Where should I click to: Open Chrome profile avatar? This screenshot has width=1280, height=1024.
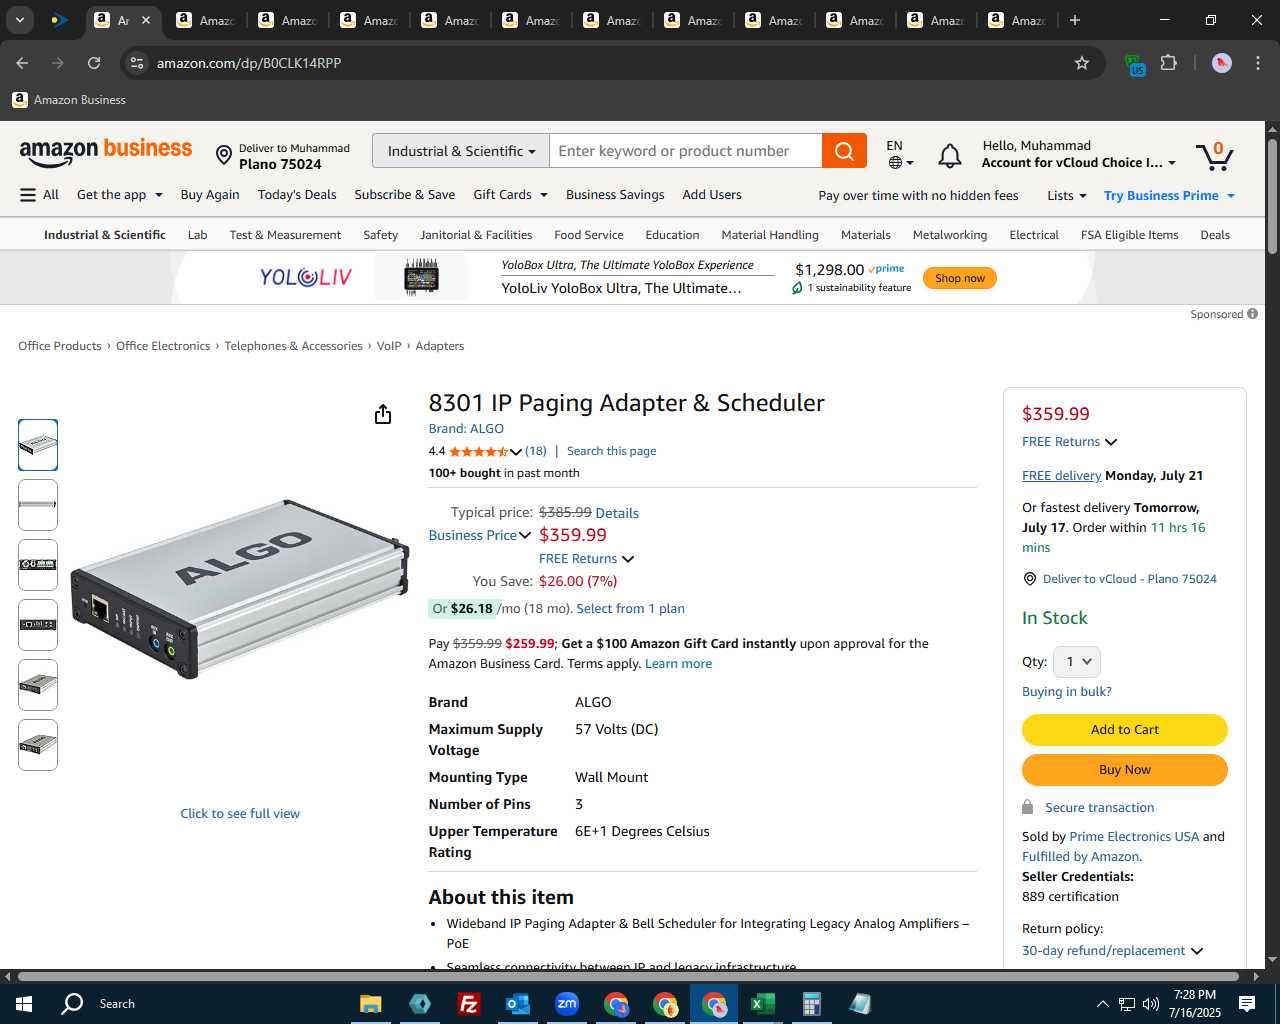click(x=1221, y=63)
